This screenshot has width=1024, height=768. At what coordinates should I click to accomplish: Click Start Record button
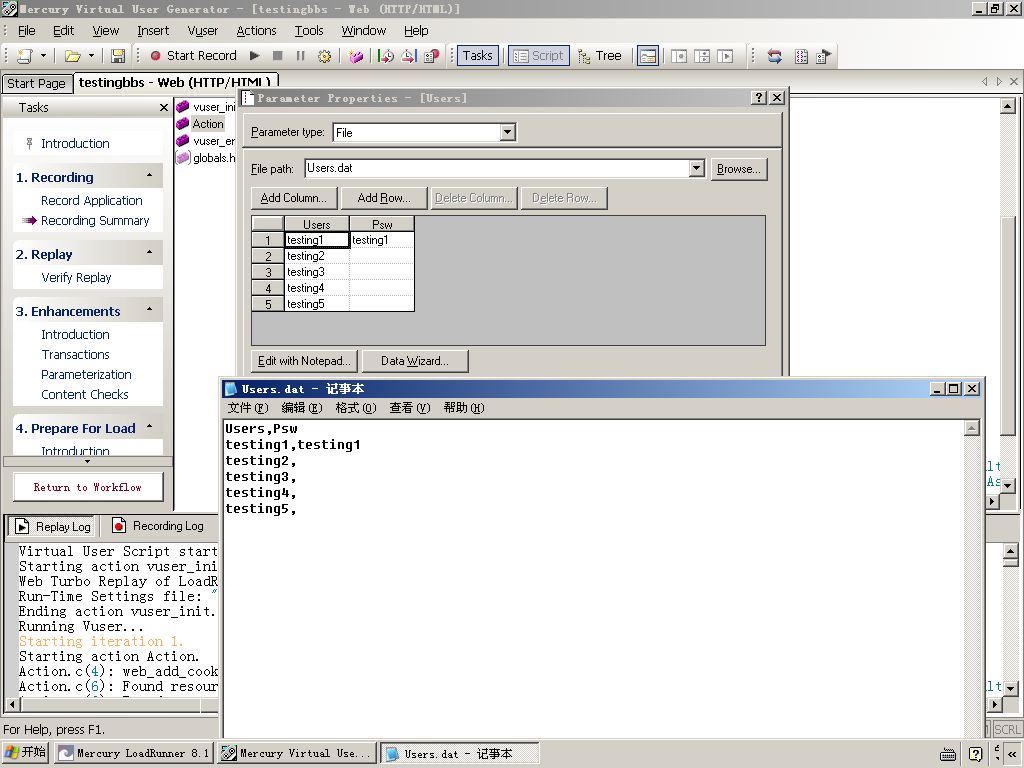(193, 56)
